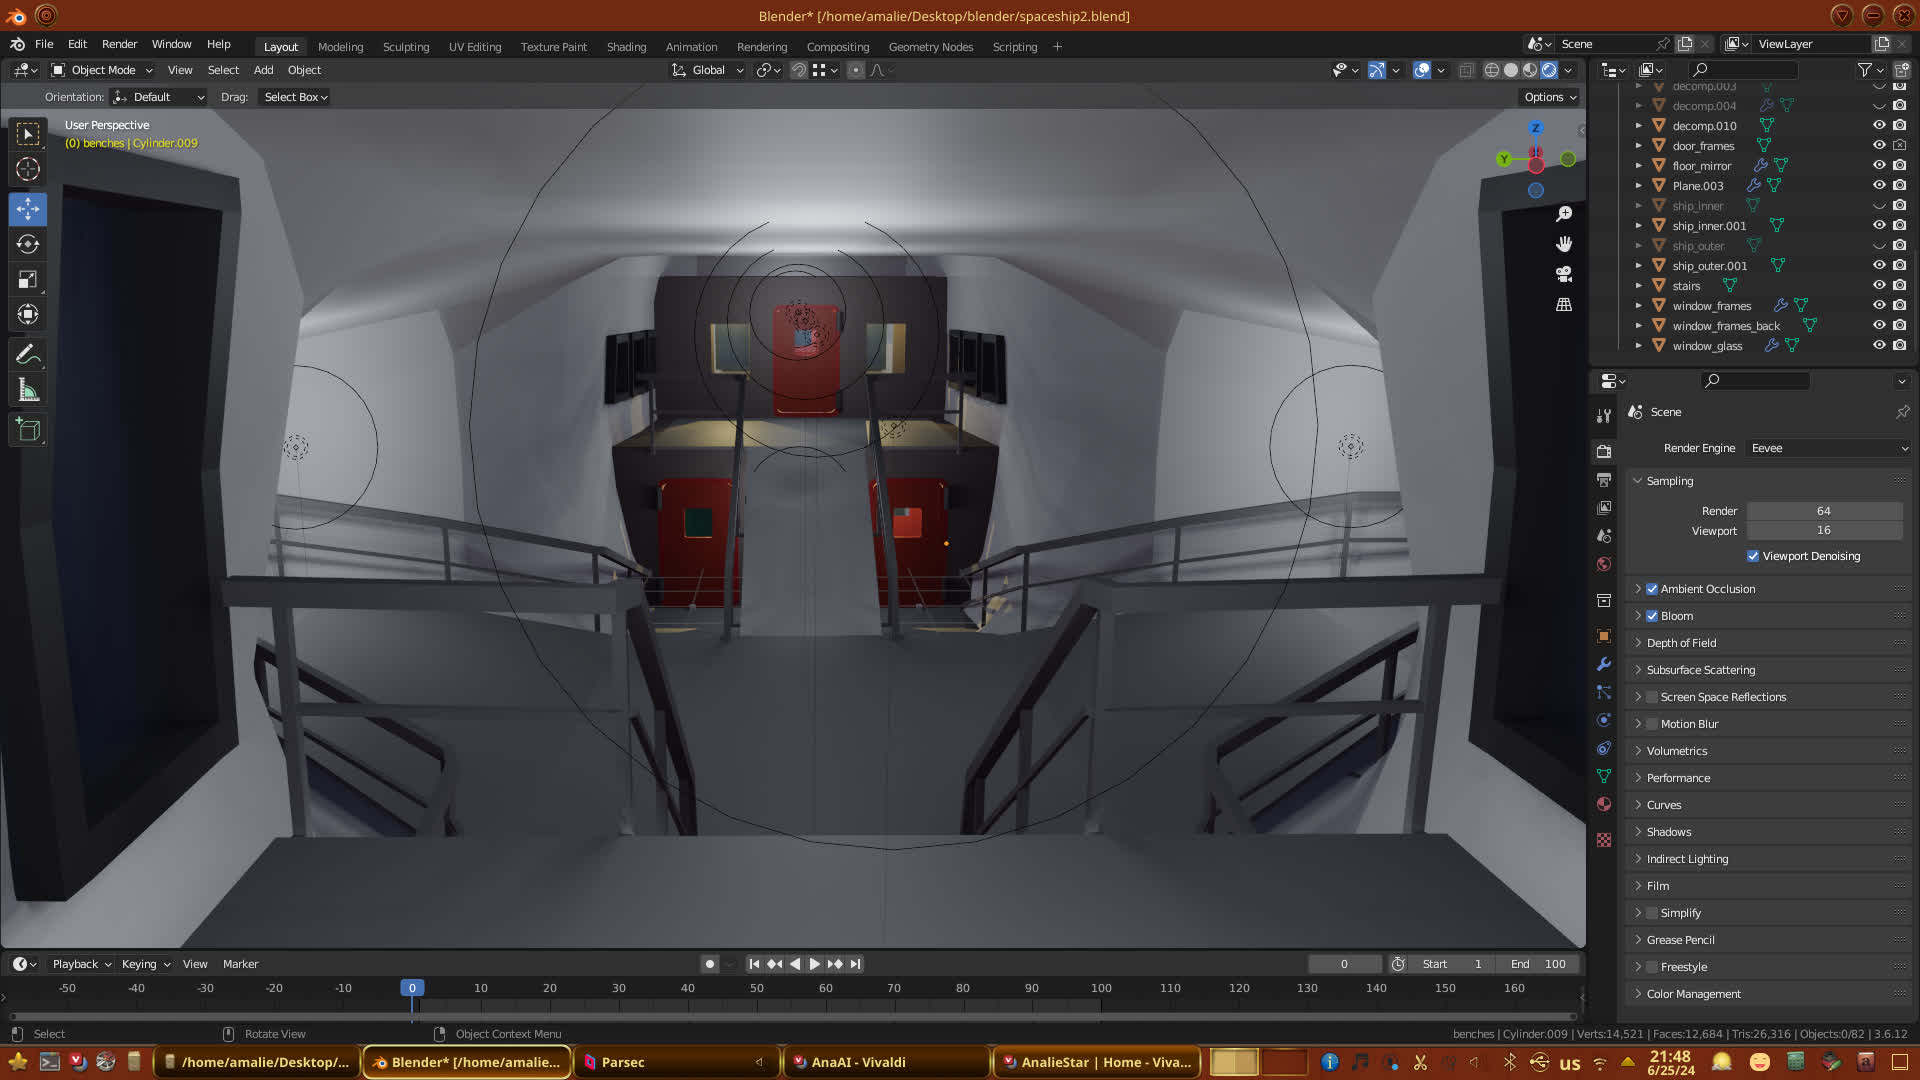
Task: Disable the Bloom checkbox
Action: click(1652, 616)
